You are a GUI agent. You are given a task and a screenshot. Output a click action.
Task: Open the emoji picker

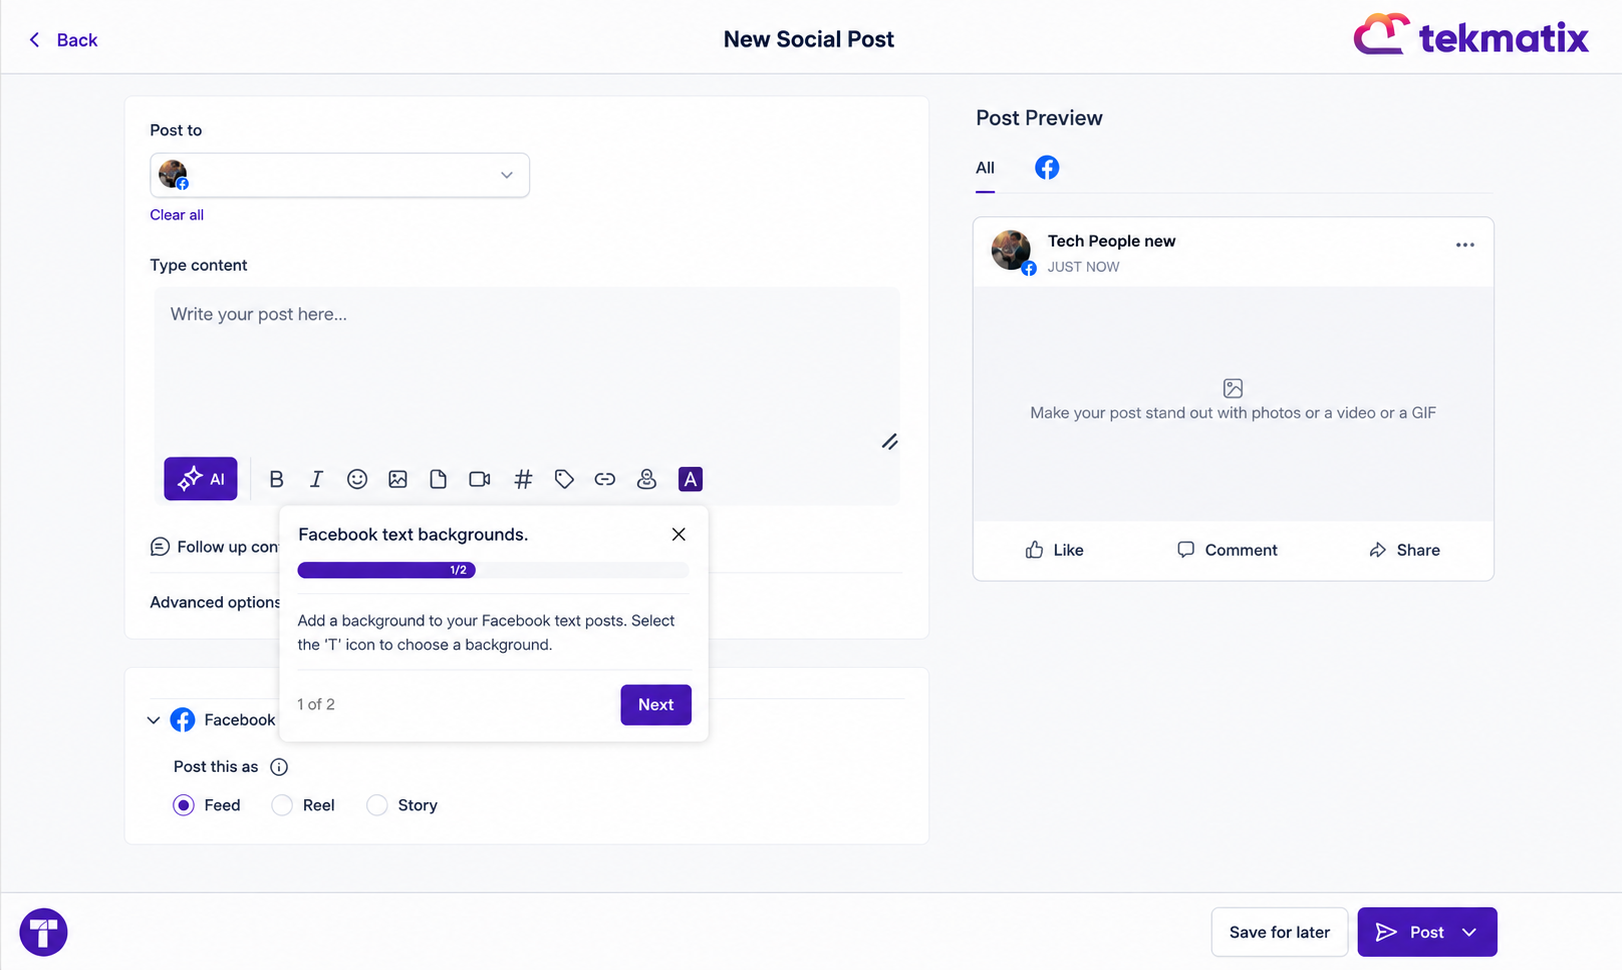[x=357, y=479]
